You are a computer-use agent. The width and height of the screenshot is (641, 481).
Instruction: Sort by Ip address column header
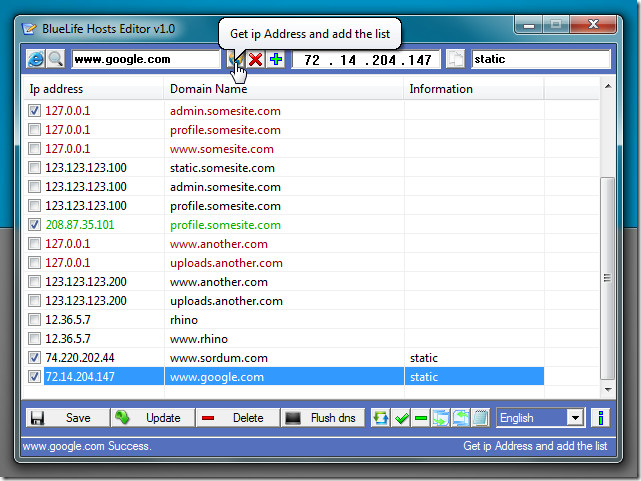coord(94,89)
